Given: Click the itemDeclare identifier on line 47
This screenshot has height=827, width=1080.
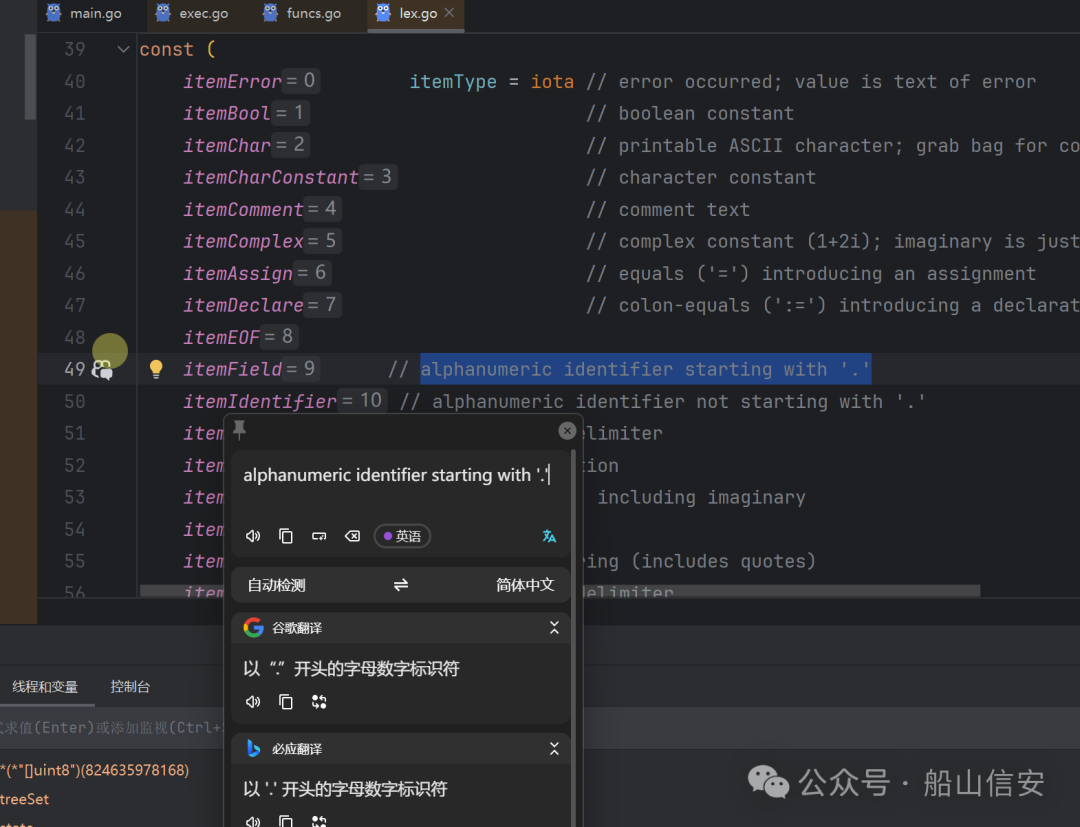Looking at the screenshot, I should (243, 306).
